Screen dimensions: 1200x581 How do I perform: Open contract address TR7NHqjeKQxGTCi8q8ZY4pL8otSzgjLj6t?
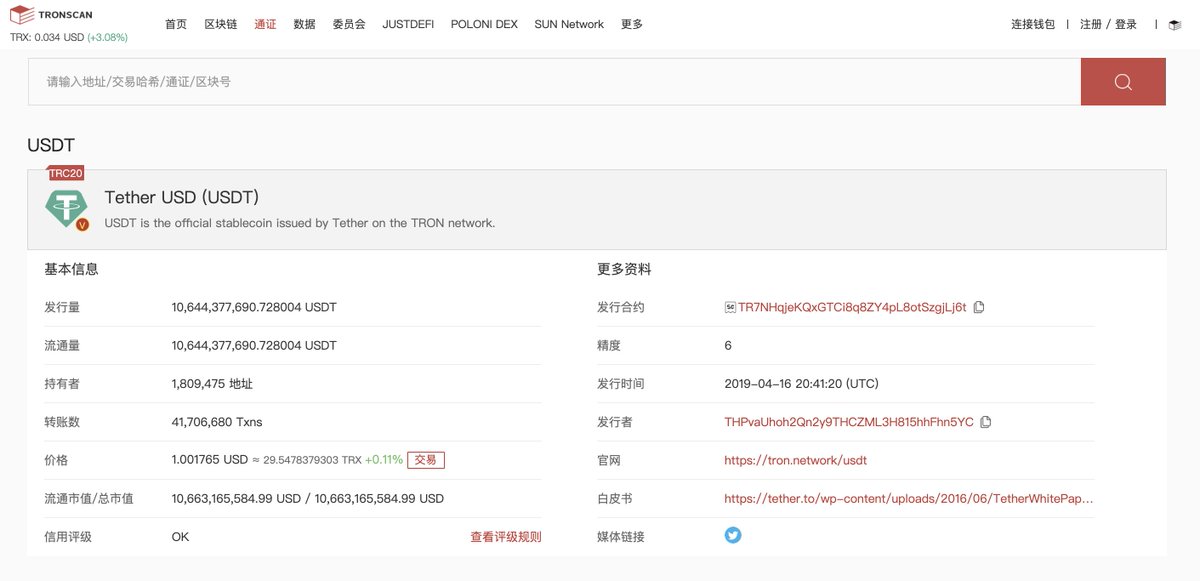852,307
